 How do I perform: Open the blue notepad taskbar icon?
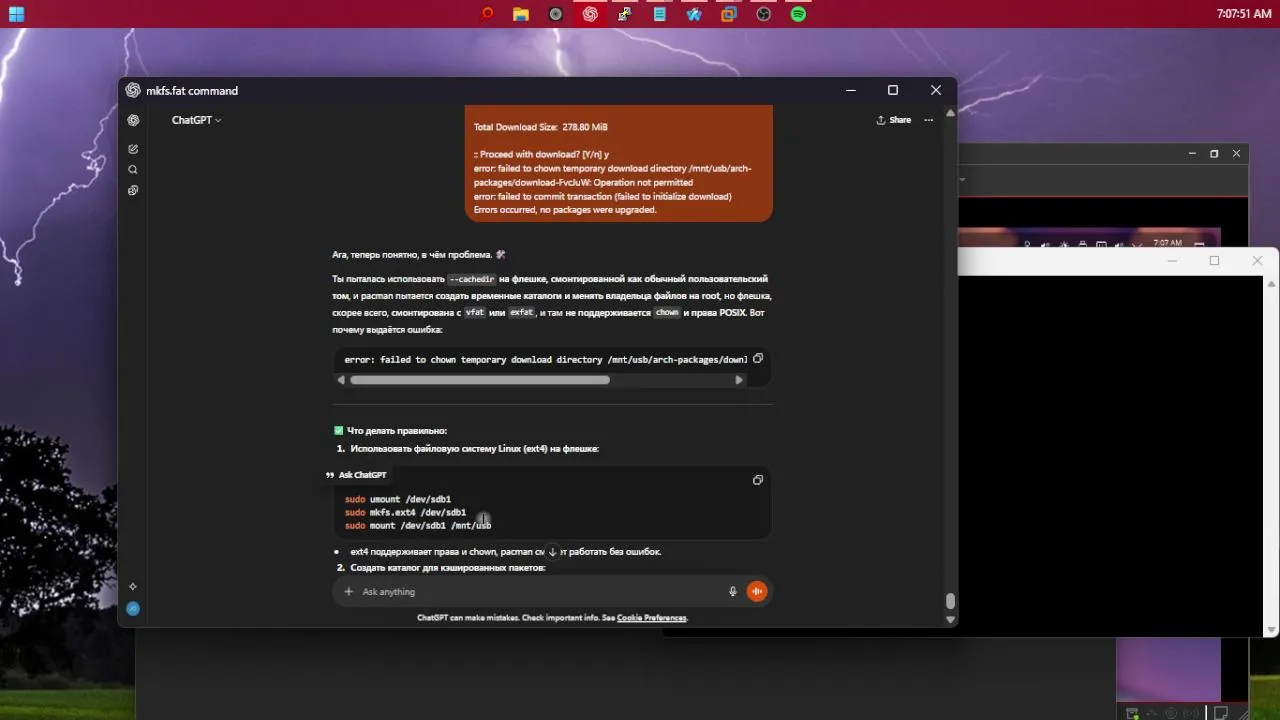660,14
